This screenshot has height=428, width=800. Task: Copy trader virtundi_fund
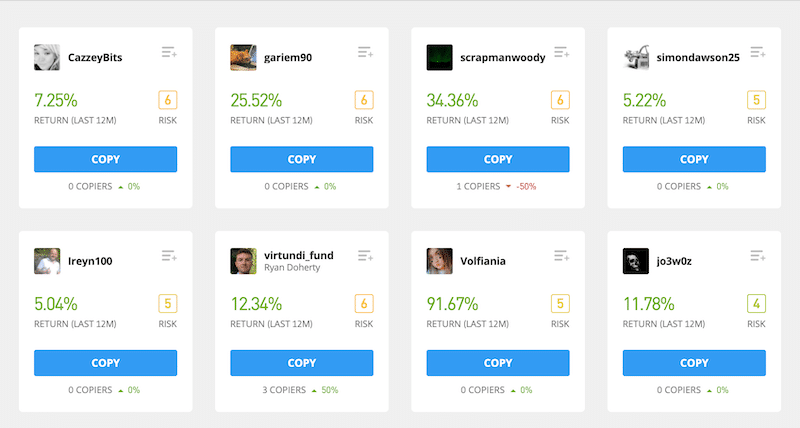pos(302,363)
